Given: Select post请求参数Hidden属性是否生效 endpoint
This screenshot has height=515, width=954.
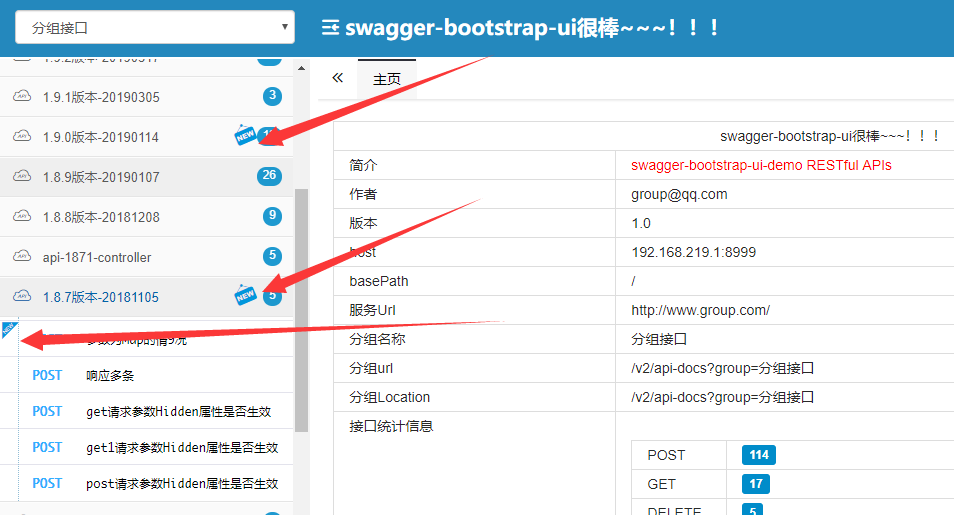Looking at the screenshot, I should pos(182,484).
